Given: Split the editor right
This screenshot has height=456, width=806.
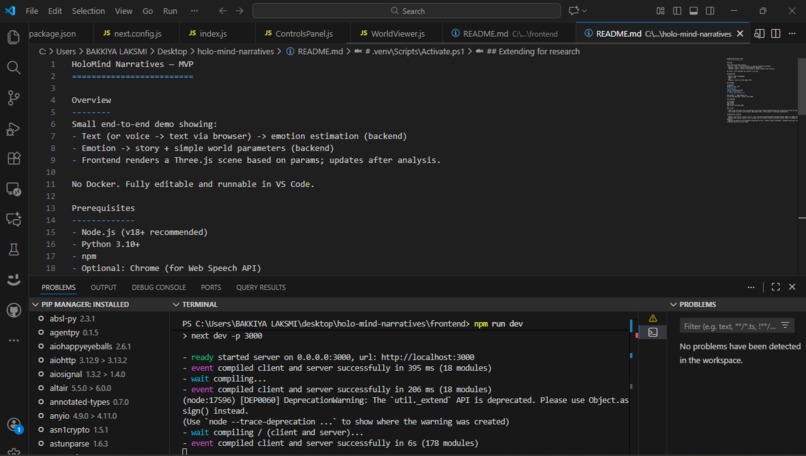Looking at the screenshot, I should click(776, 33).
